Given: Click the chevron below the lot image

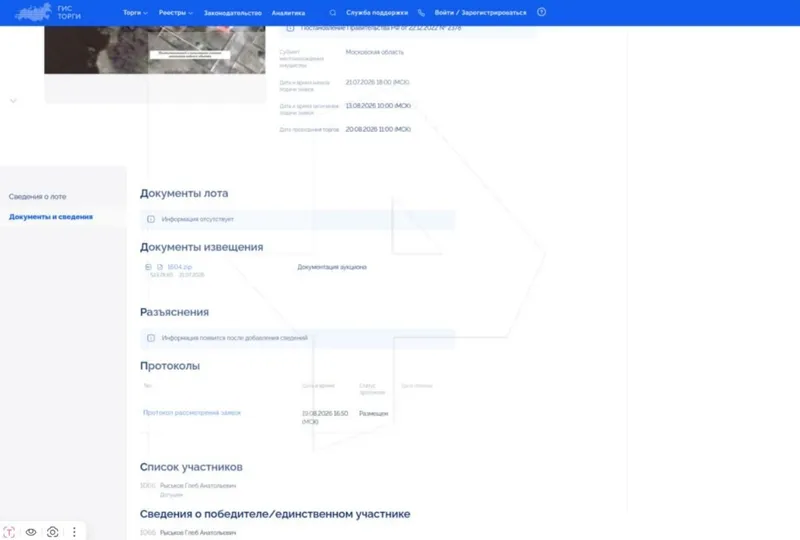Looking at the screenshot, I should [x=13, y=101].
